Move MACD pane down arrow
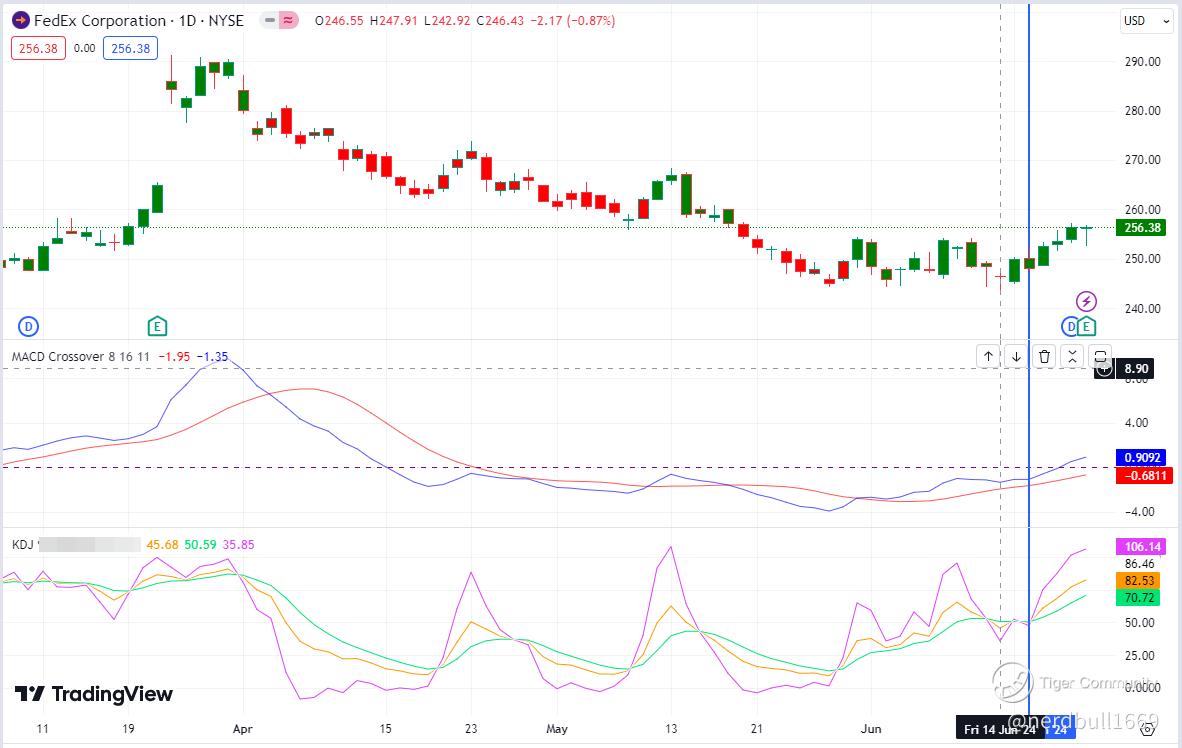Viewport: 1182px width, 748px height. tap(1016, 357)
